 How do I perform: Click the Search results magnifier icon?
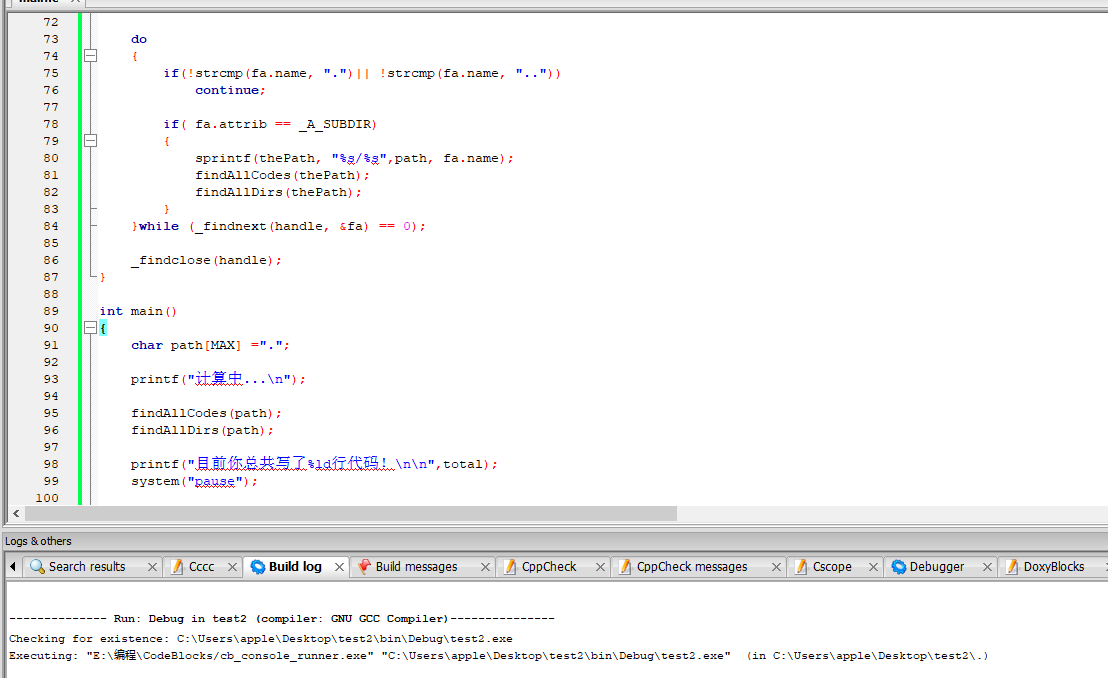pyautogui.click(x=37, y=566)
